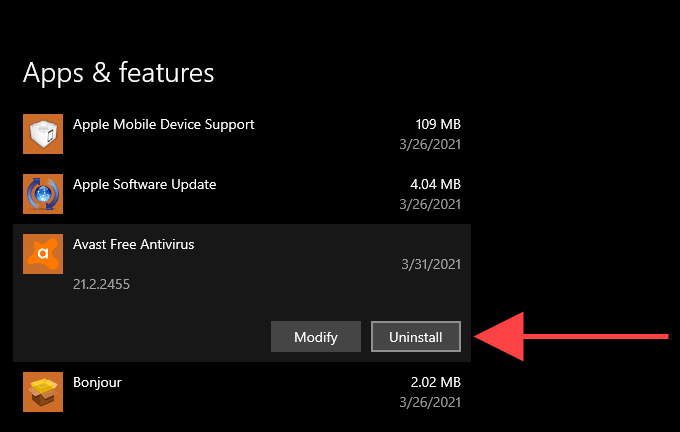Click the orange Avast Free Antivirus icon
This screenshot has height=432, width=680.
(x=43, y=254)
